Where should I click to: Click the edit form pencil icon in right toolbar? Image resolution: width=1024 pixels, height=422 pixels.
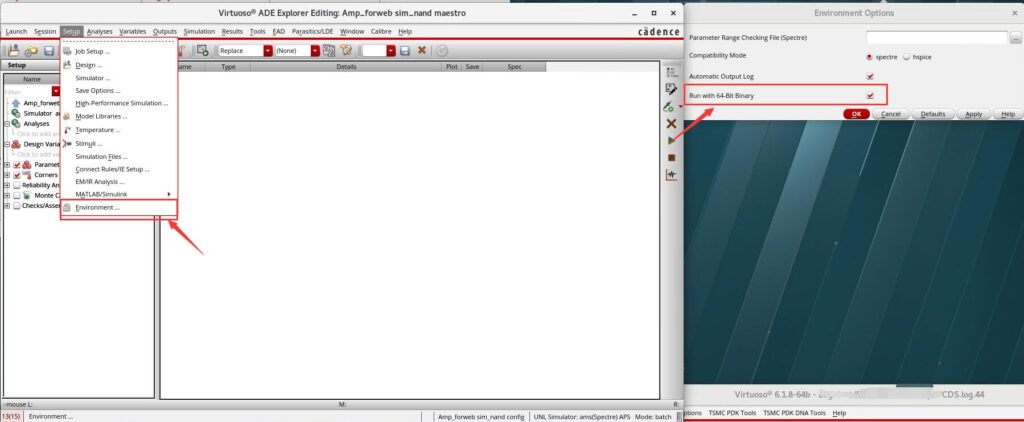[x=670, y=89]
